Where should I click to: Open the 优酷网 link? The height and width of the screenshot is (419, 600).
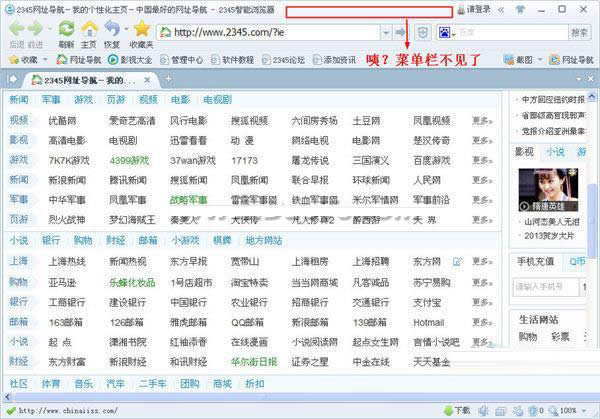click(x=61, y=120)
